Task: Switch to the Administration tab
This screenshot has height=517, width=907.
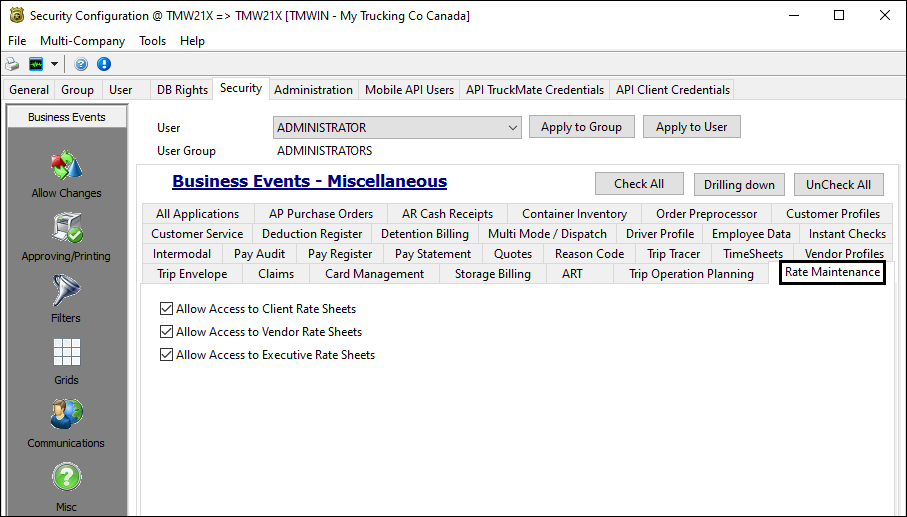Action: coord(313,90)
